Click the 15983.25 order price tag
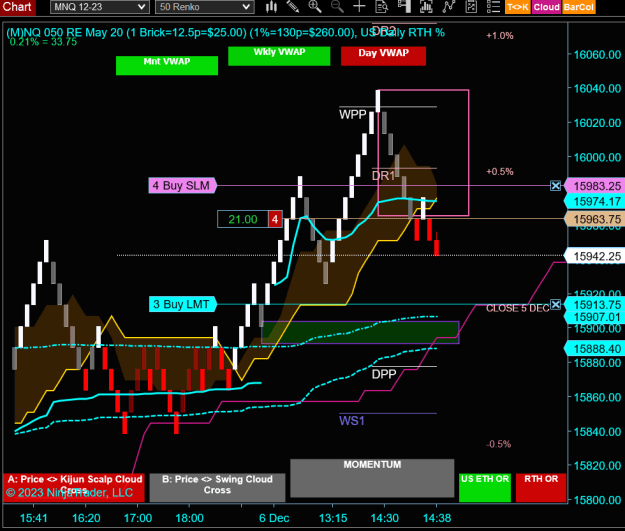This screenshot has height=531, width=625. (595, 186)
